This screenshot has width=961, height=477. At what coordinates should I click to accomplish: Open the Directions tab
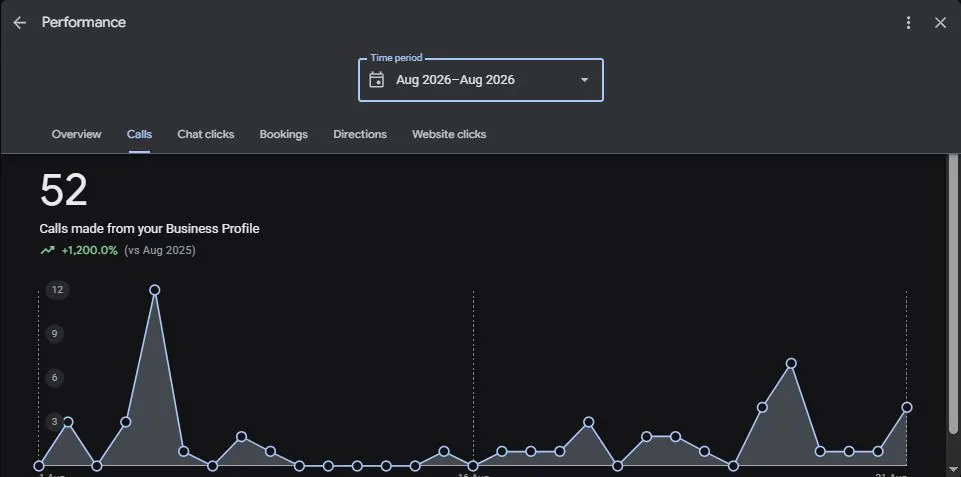[360, 134]
